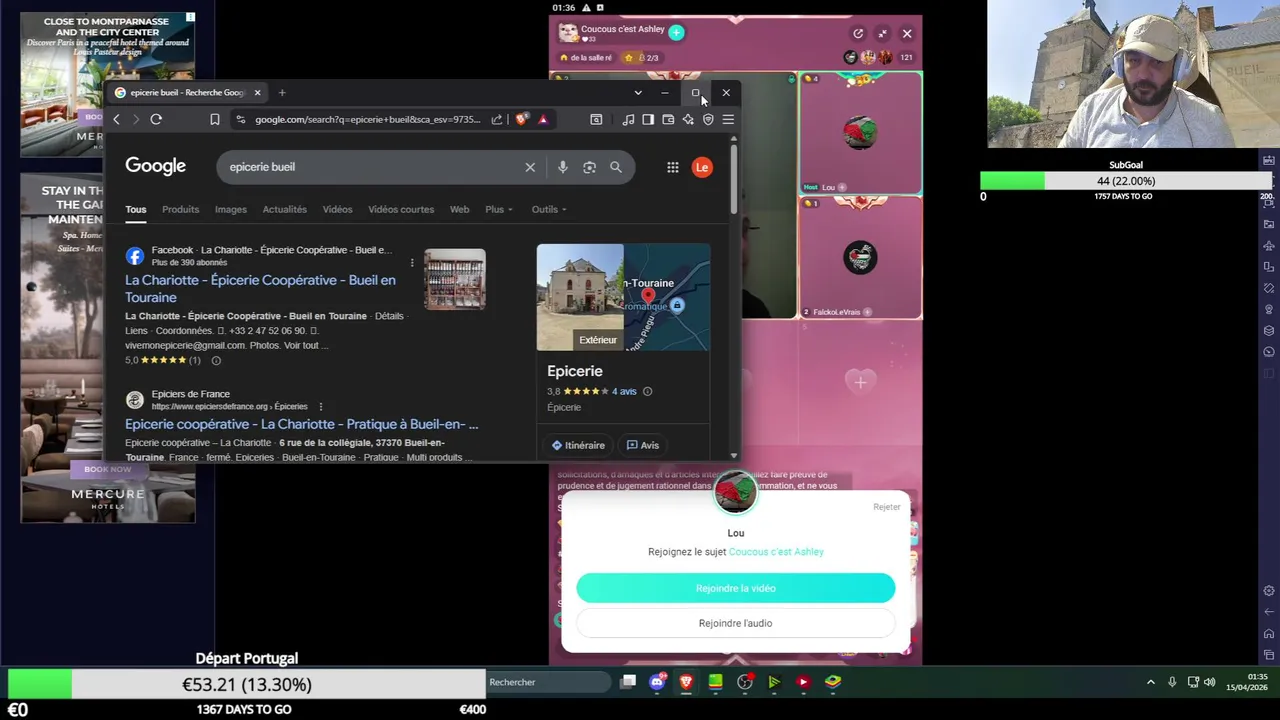This screenshot has height=720, width=1280.
Task: Click the Avis button in knowledge panel
Action: pos(642,445)
